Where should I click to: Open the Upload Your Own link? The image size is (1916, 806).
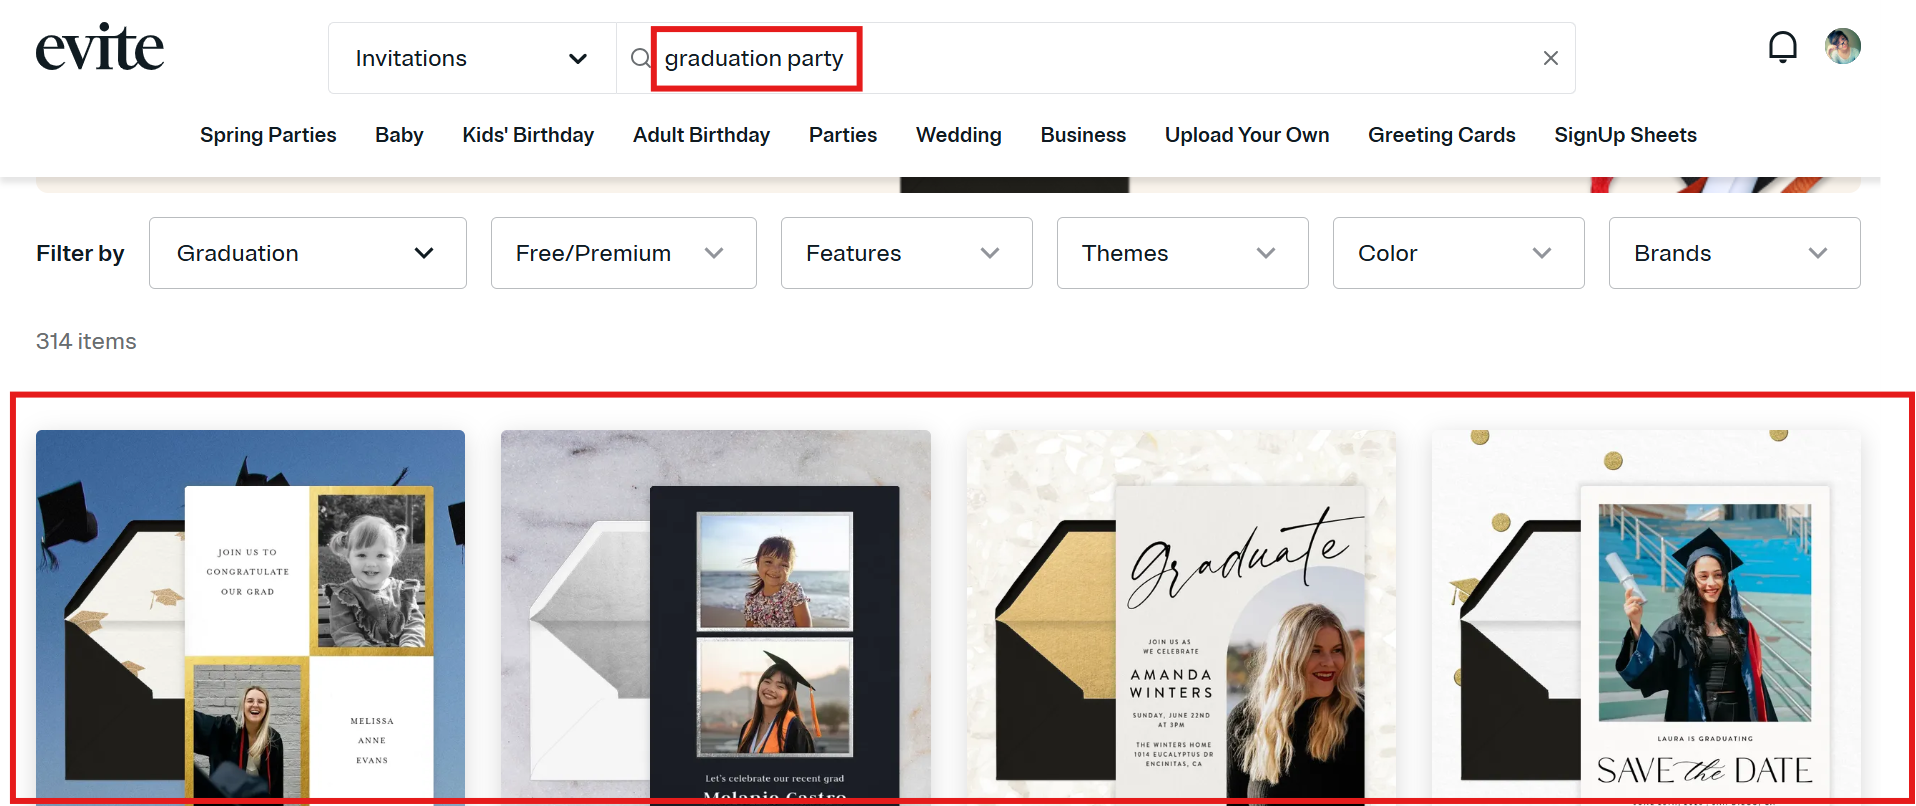coord(1246,135)
